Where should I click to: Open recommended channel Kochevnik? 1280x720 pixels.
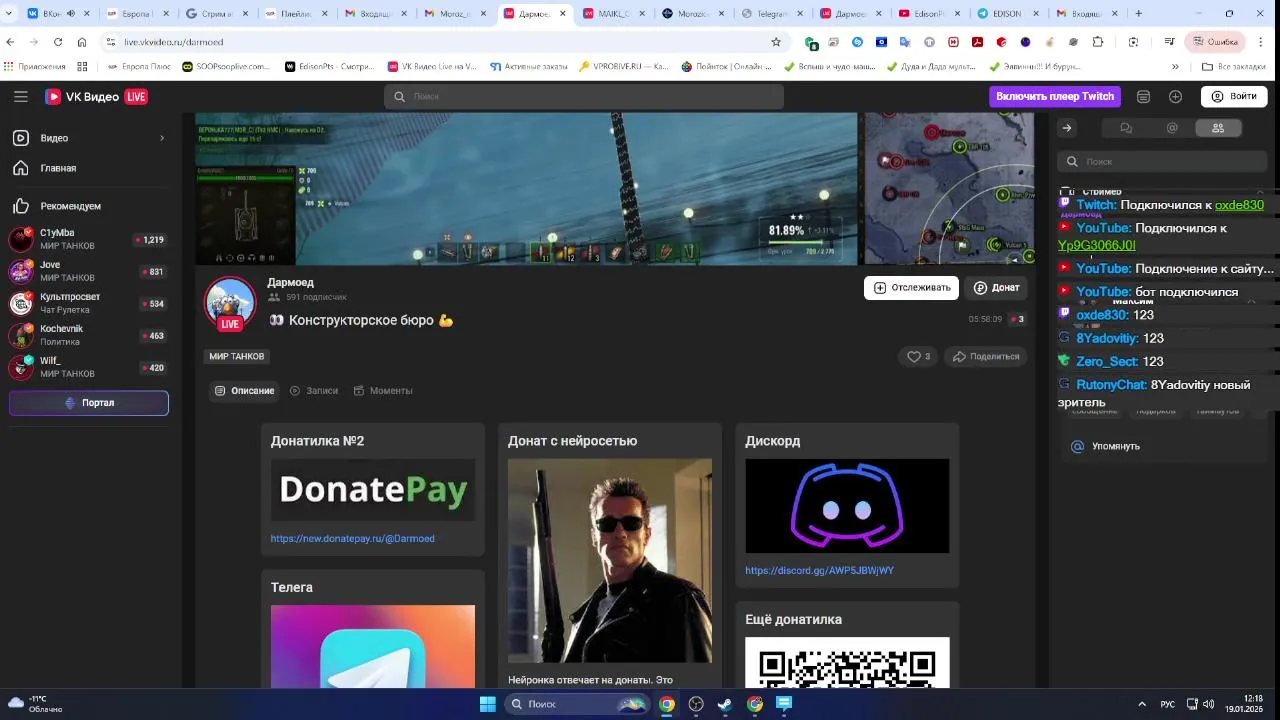tap(88, 335)
